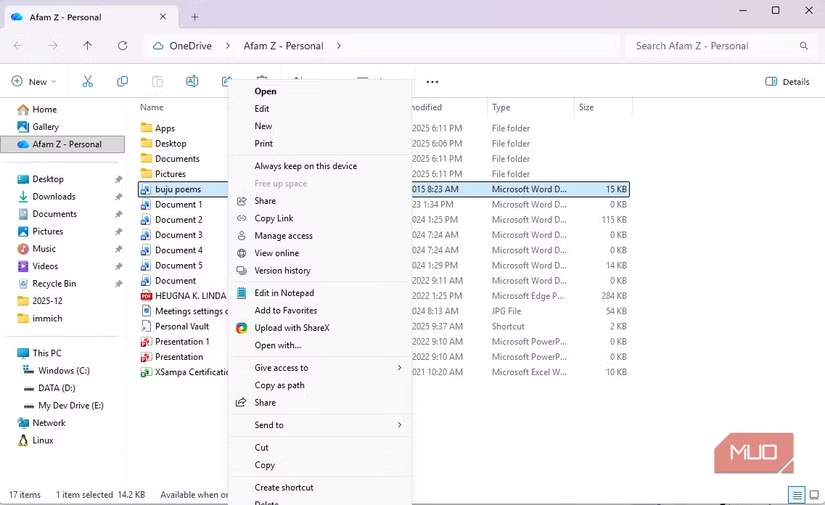Viewport: 825px width, 505px height.
Task: Toggle the Details pane
Action: 787,82
